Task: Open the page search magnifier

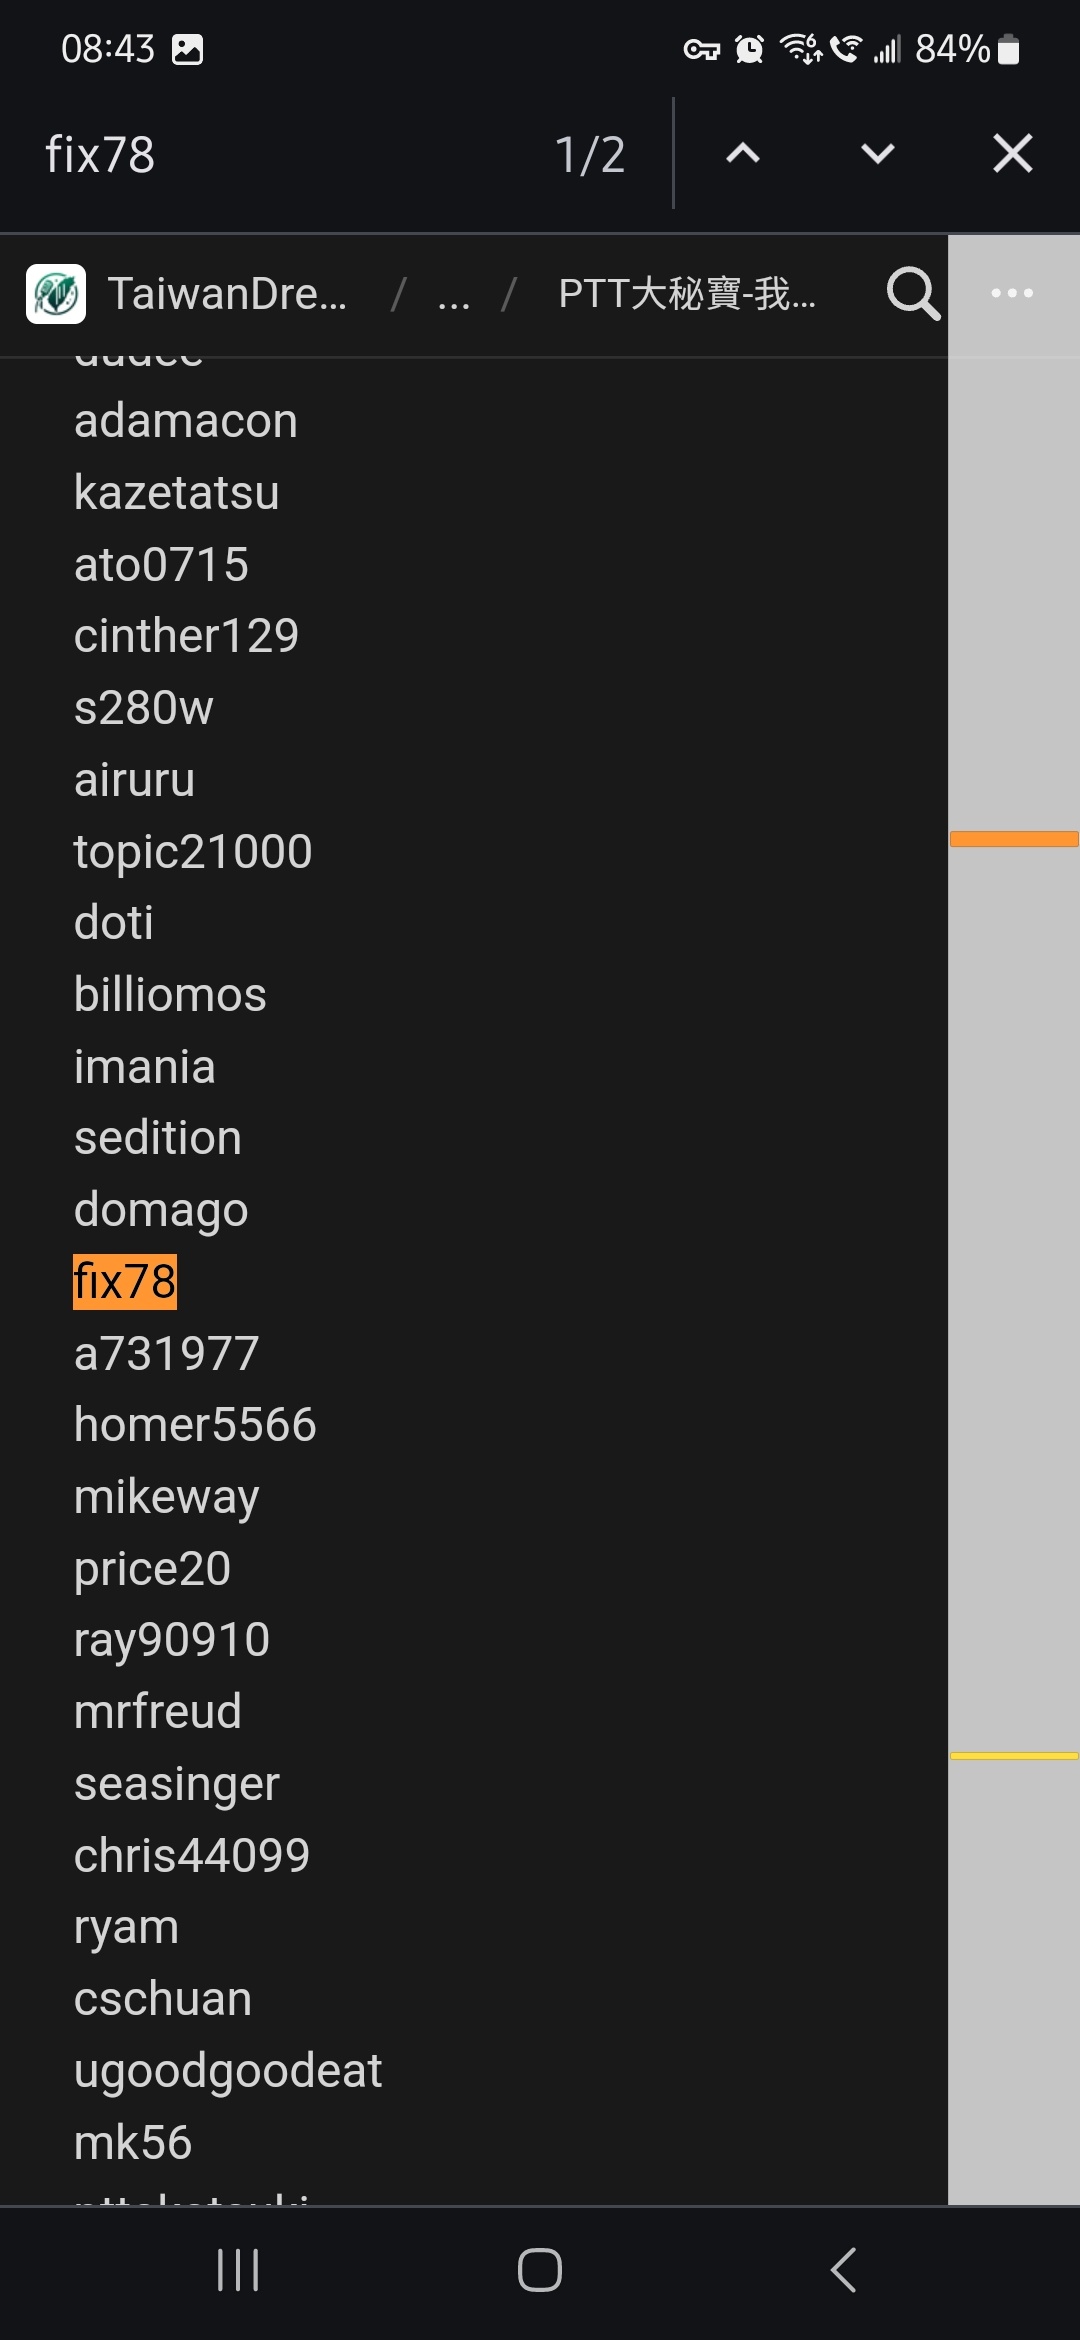Action: 912,294
